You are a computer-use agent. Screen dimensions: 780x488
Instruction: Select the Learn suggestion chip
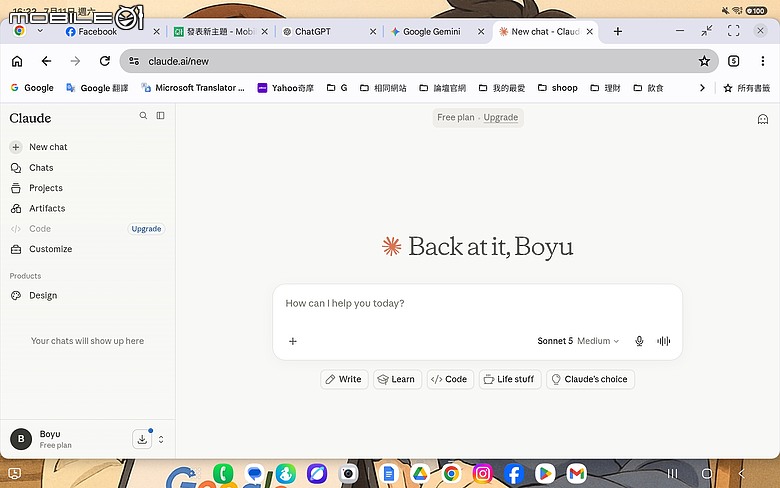(397, 379)
